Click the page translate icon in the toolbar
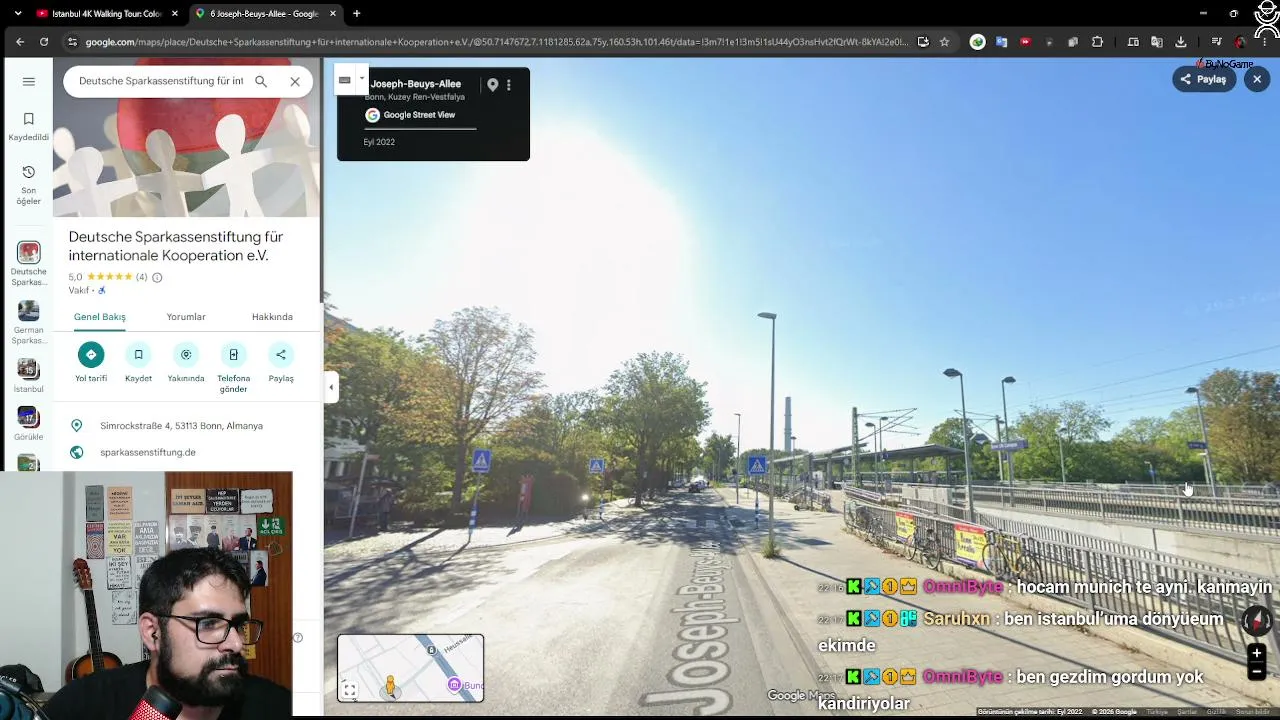This screenshot has height=720, width=1280. coord(1157,42)
